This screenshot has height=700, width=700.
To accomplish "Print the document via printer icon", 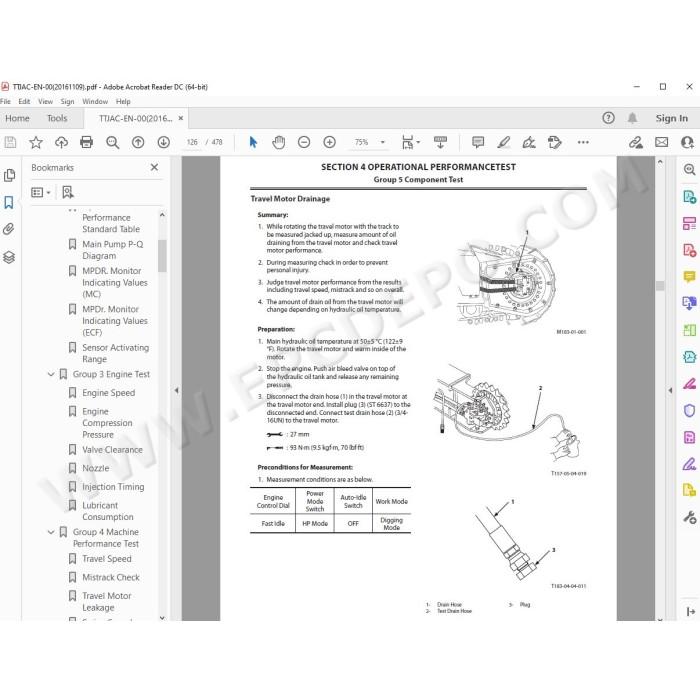I will pos(86,142).
